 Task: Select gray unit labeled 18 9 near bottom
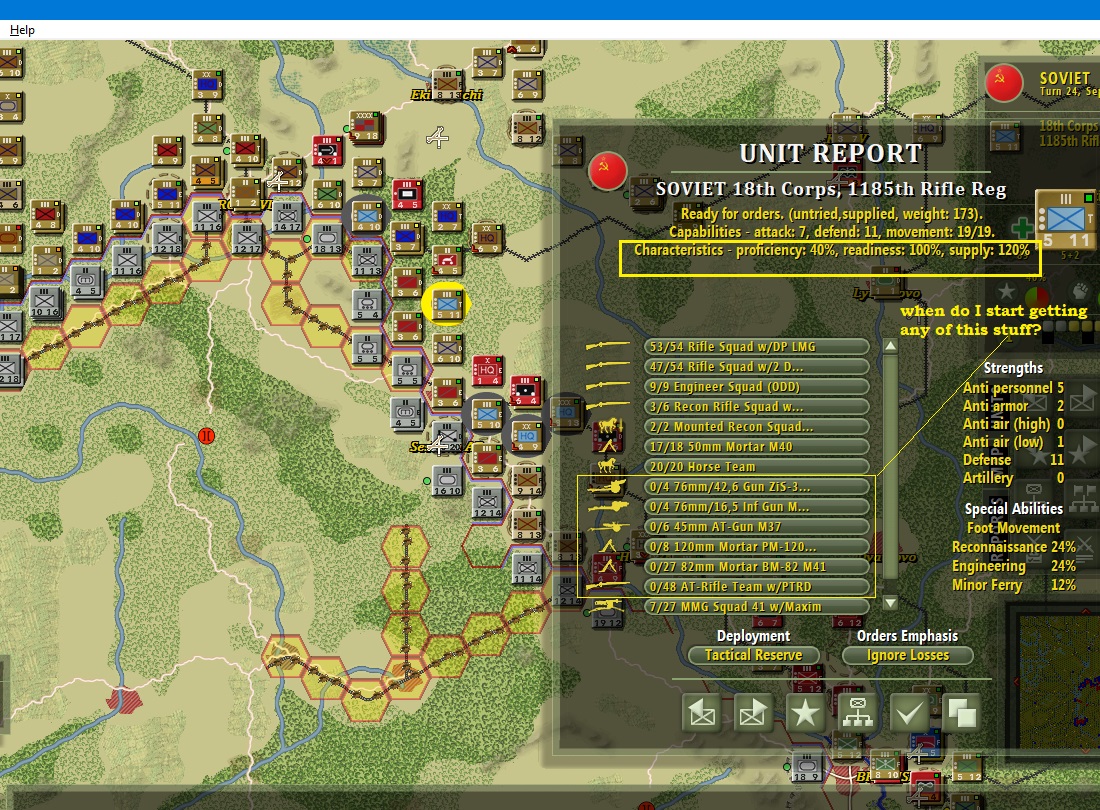[806, 767]
